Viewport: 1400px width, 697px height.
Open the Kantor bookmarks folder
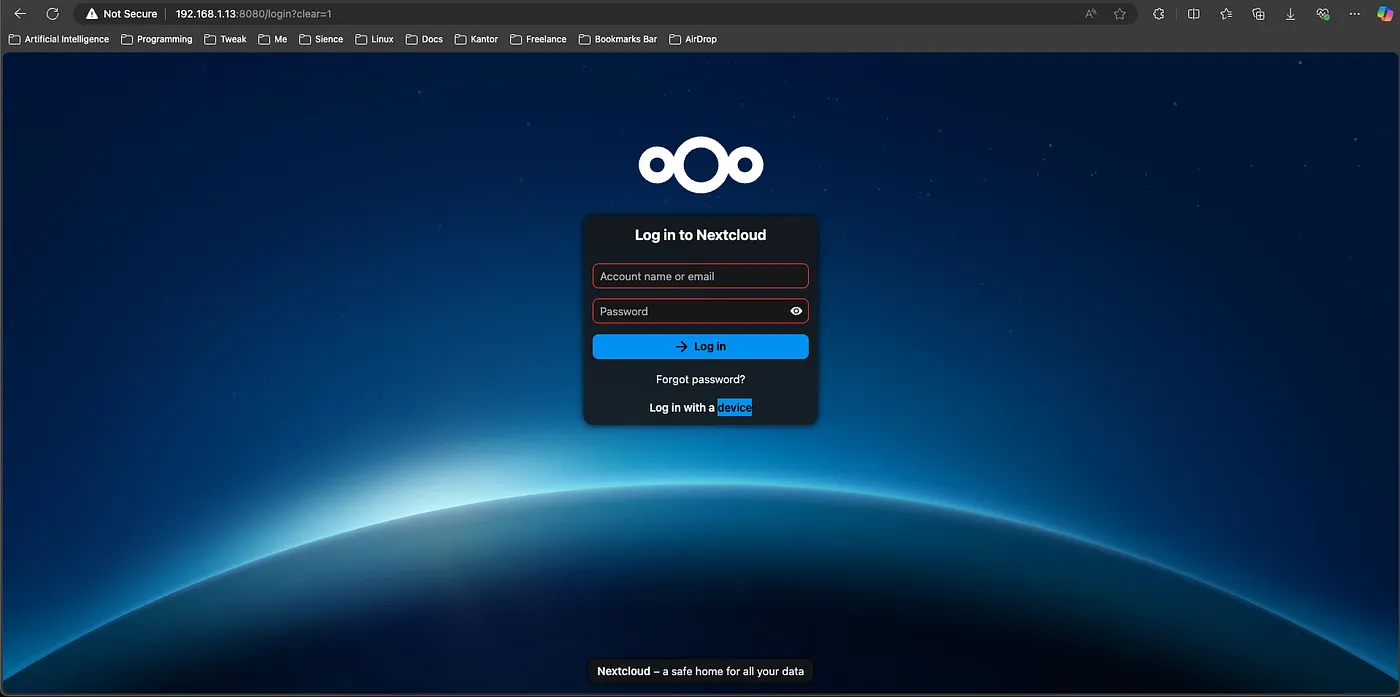[x=476, y=39]
